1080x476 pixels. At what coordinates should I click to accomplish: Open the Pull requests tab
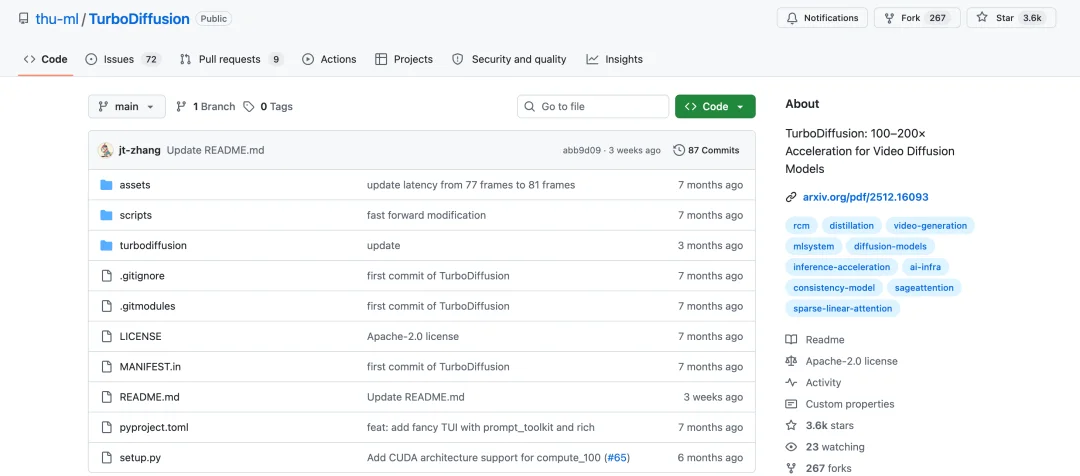pos(231,59)
